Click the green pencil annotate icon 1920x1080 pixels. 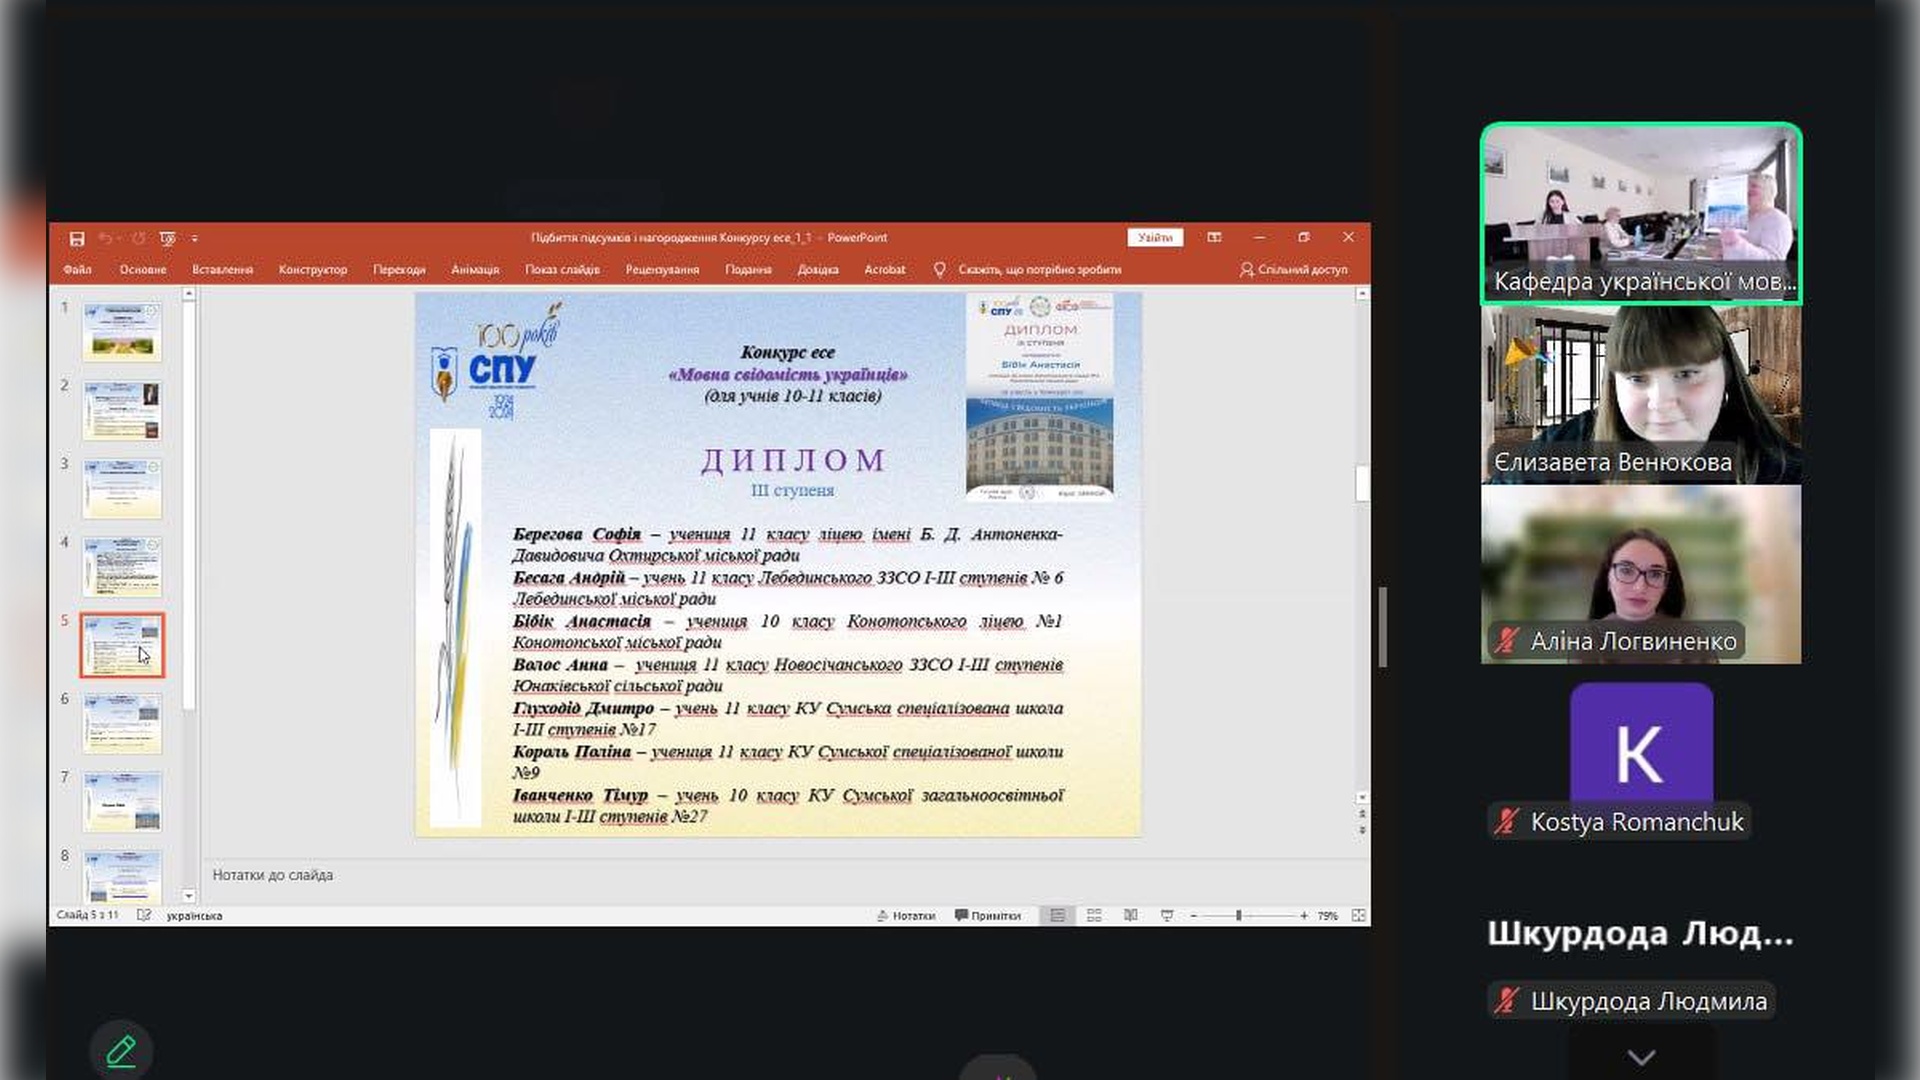click(x=121, y=1050)
